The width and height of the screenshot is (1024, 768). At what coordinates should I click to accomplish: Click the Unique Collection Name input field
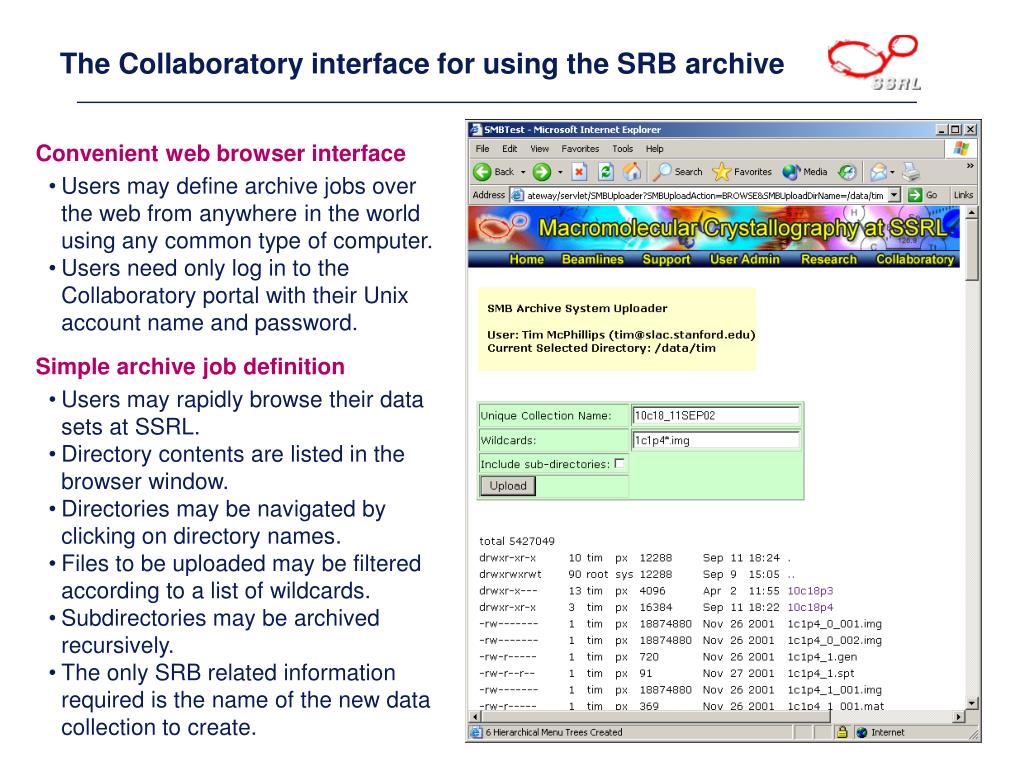point(716,415)
